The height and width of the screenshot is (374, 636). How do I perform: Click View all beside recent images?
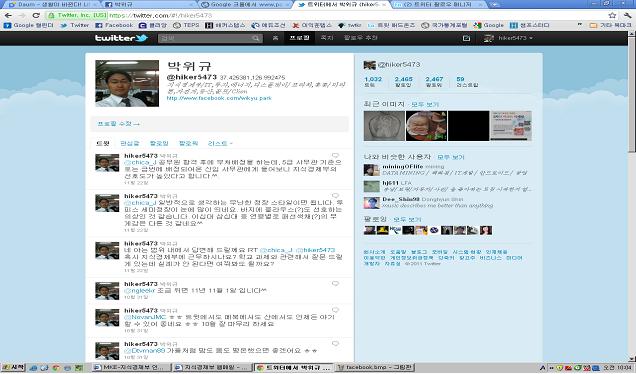[425, 105]
